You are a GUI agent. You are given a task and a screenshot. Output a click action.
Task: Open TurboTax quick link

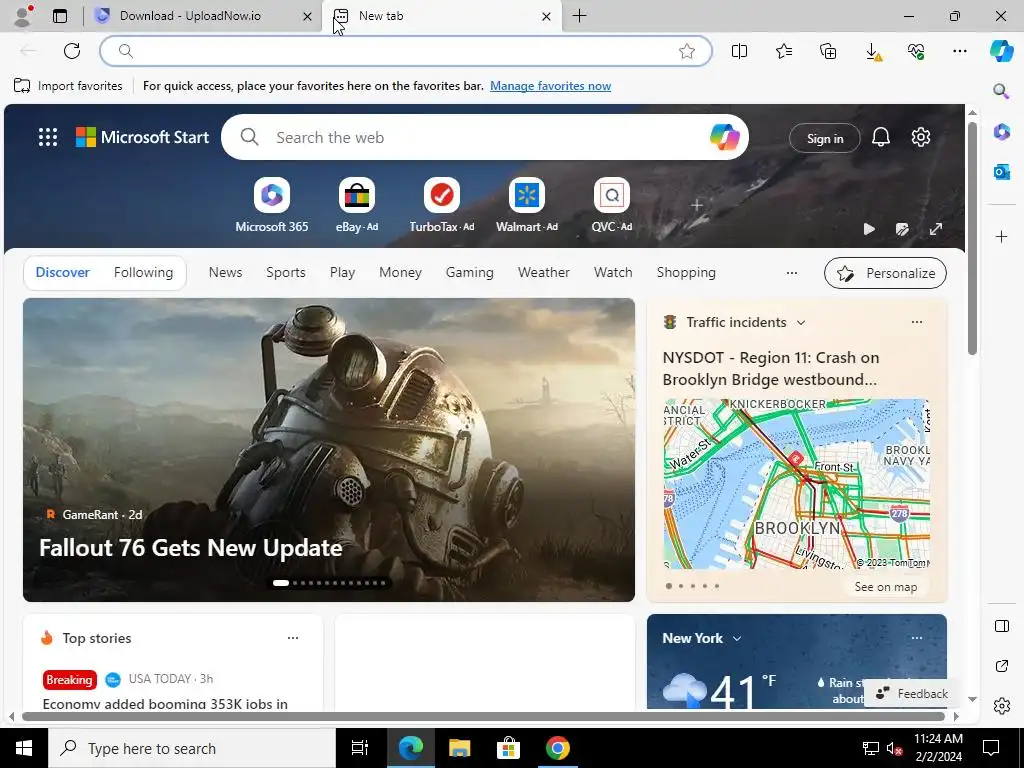click(x=441, y=205)
